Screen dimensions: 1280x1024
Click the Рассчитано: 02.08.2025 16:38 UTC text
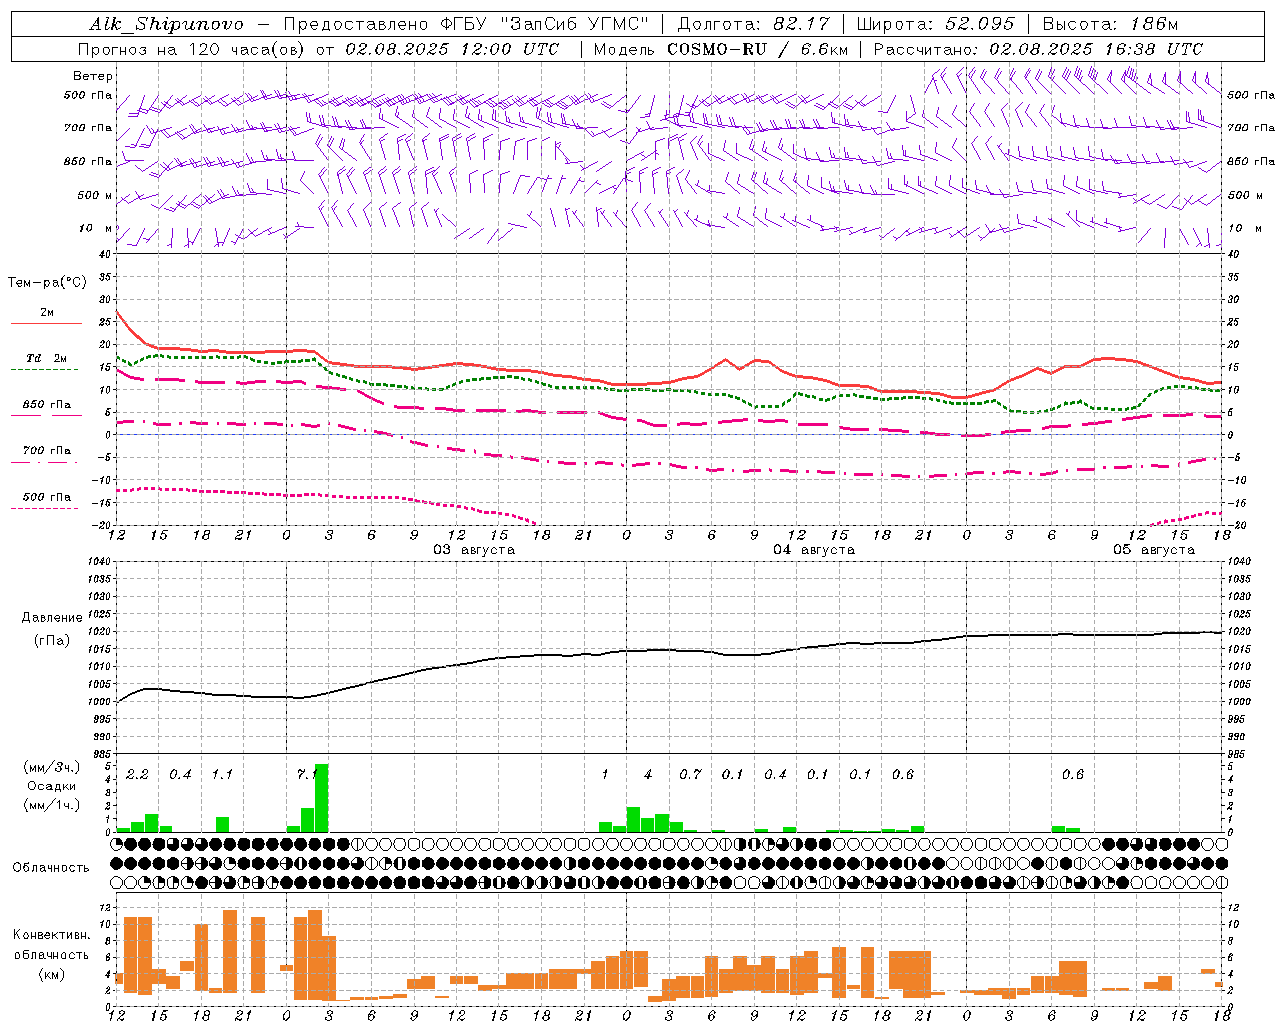click(1038, 49)
